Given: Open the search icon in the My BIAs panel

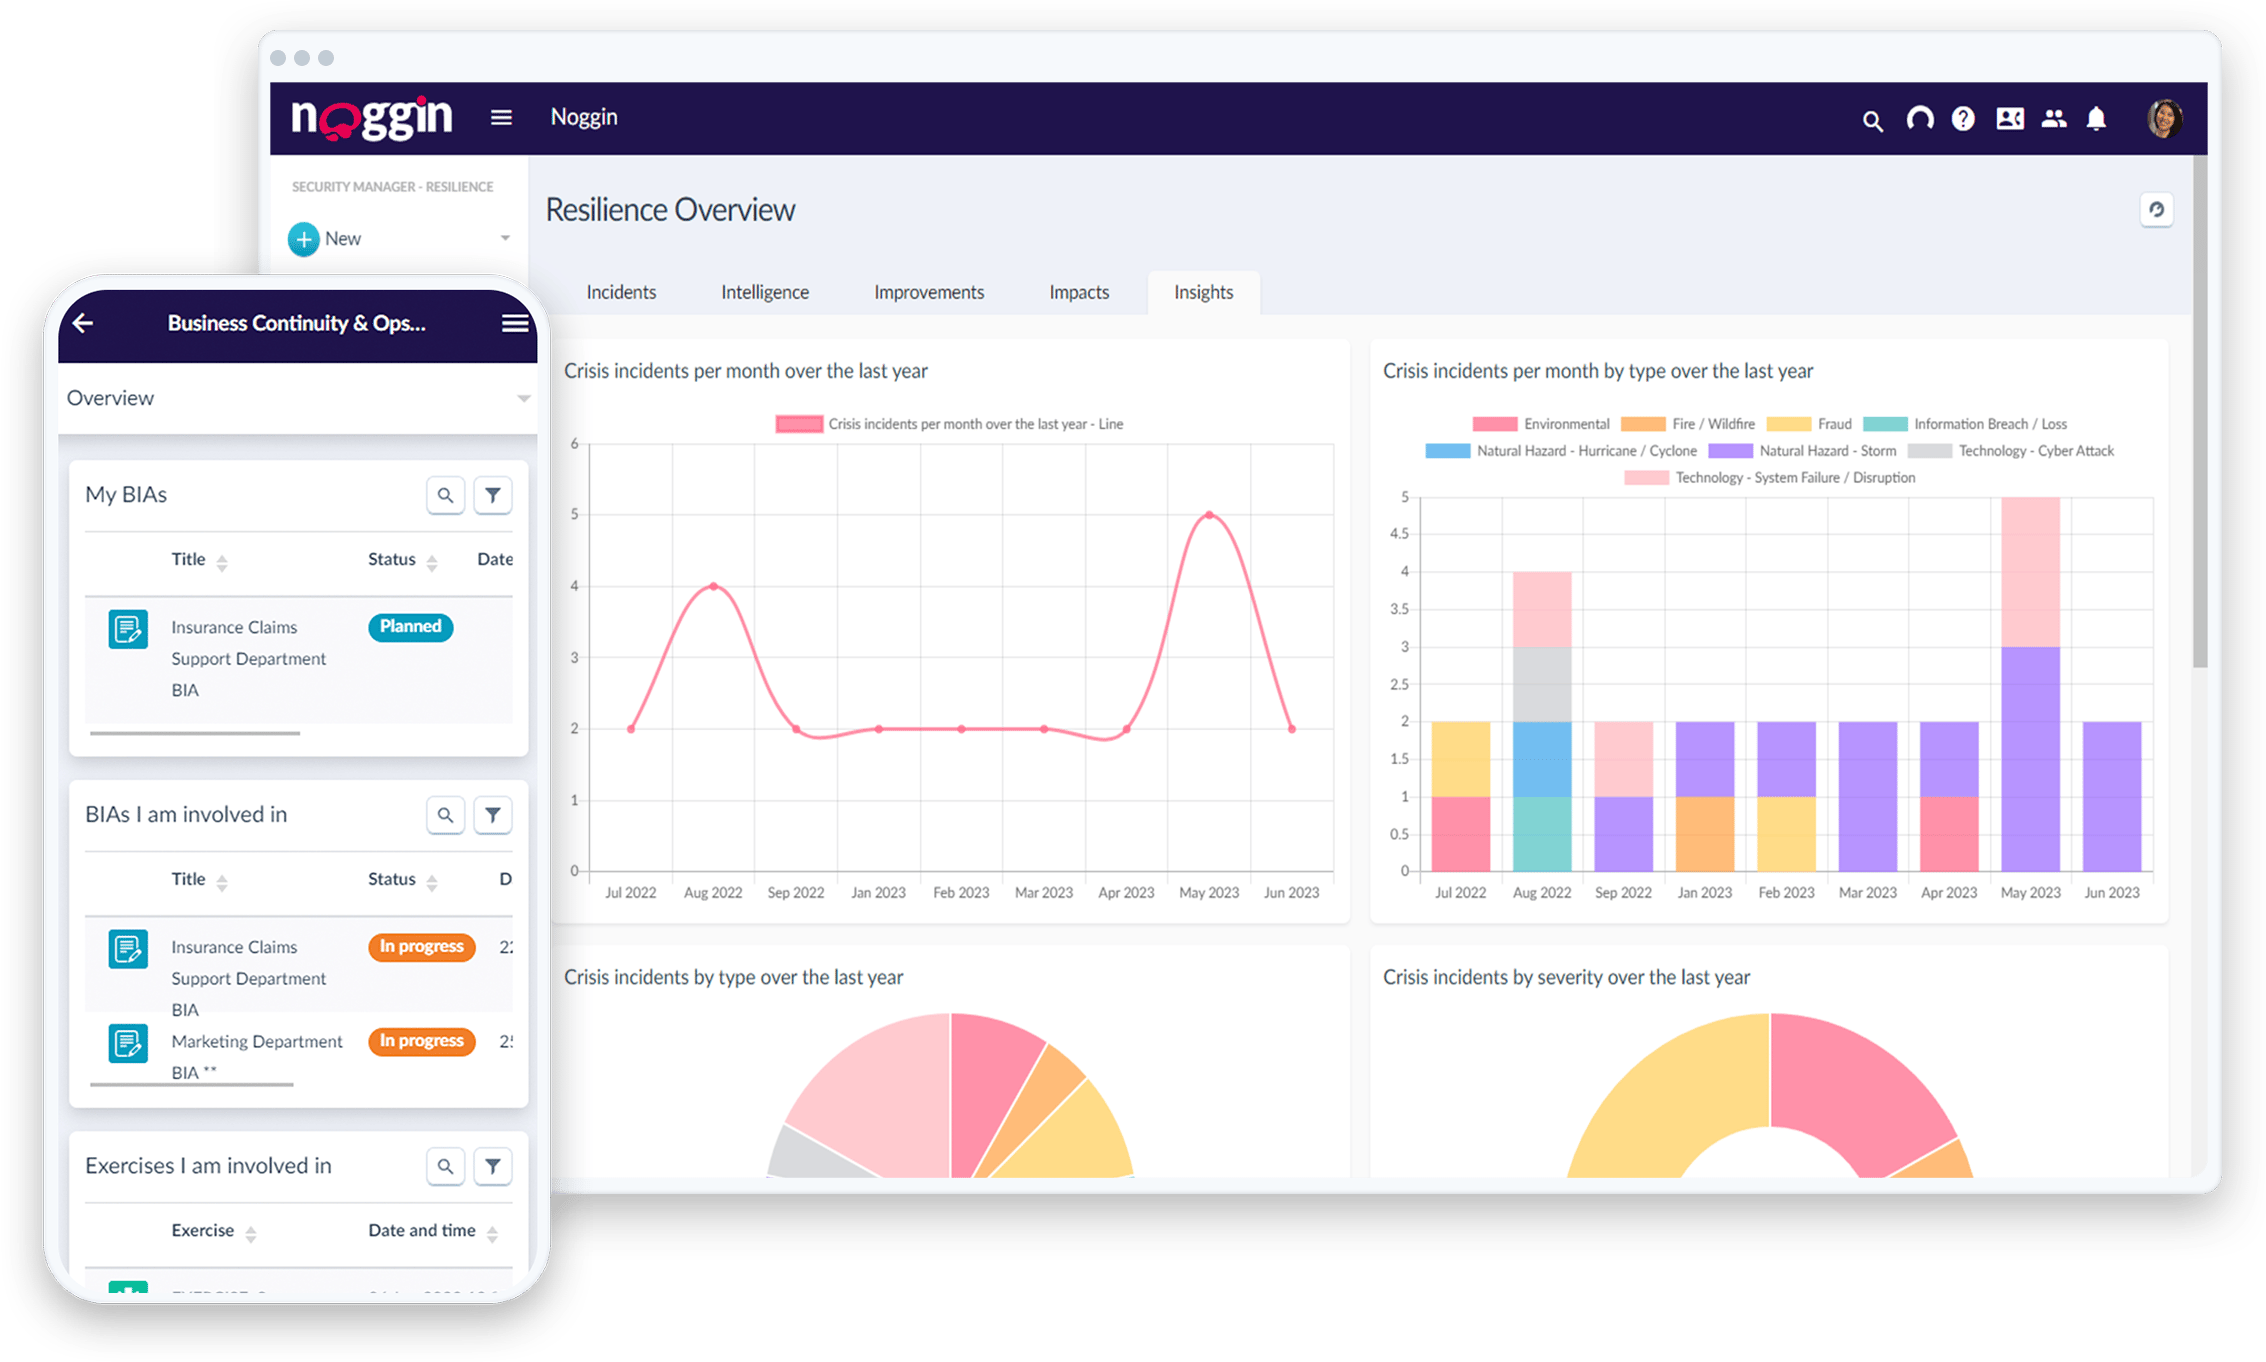Looking at the screenshot, I should [446, 494].
